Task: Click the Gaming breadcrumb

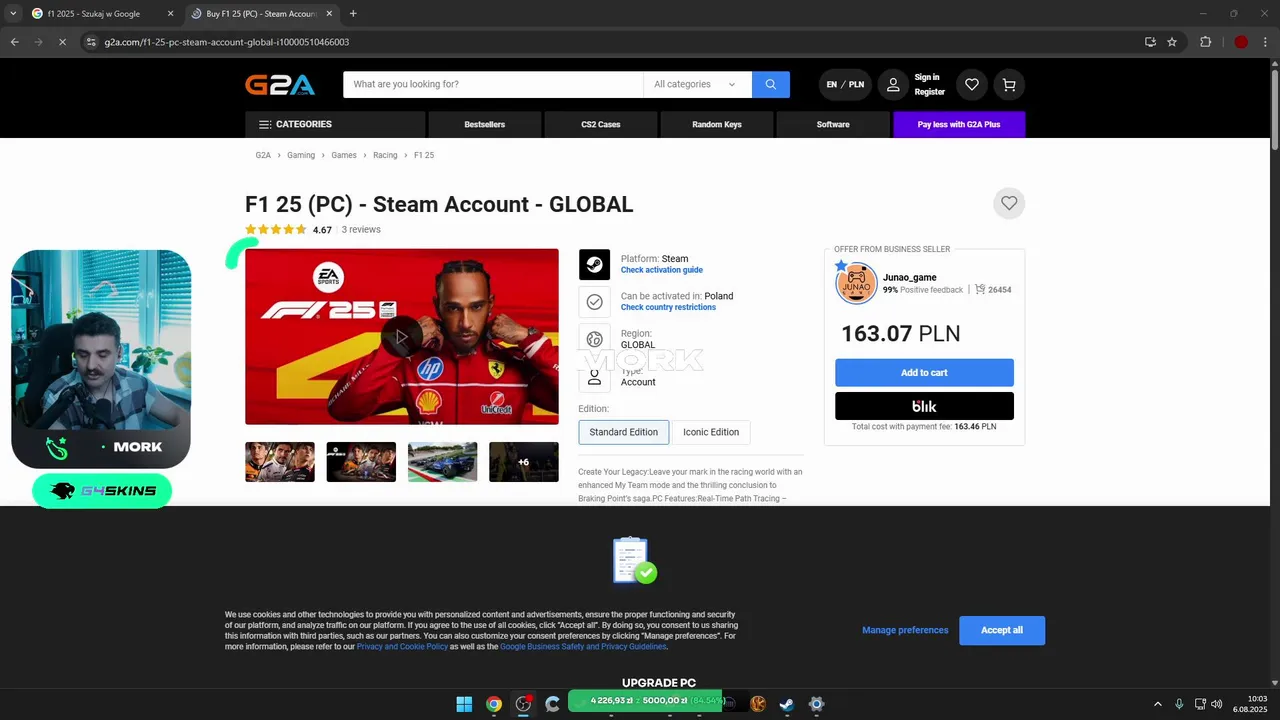Action: point(301,155)
